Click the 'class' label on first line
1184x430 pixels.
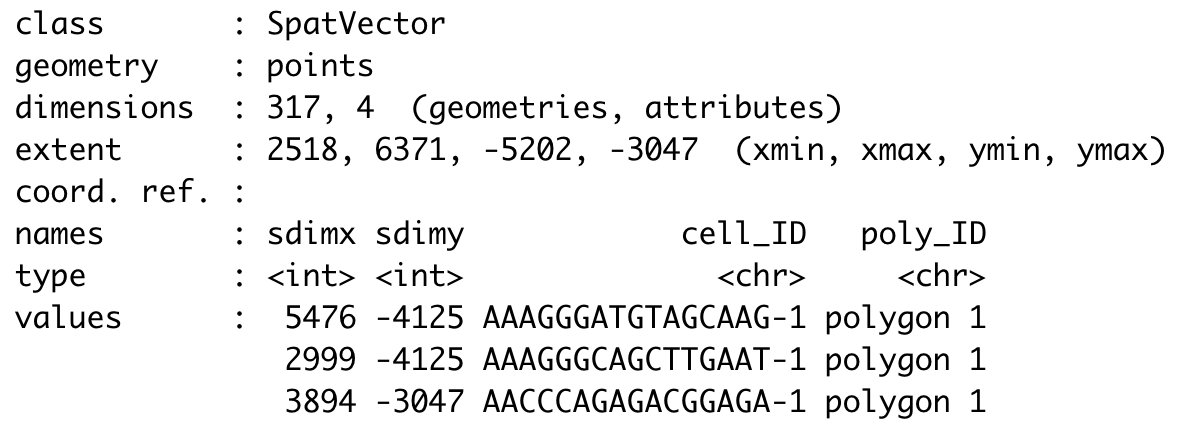[59, 24]
